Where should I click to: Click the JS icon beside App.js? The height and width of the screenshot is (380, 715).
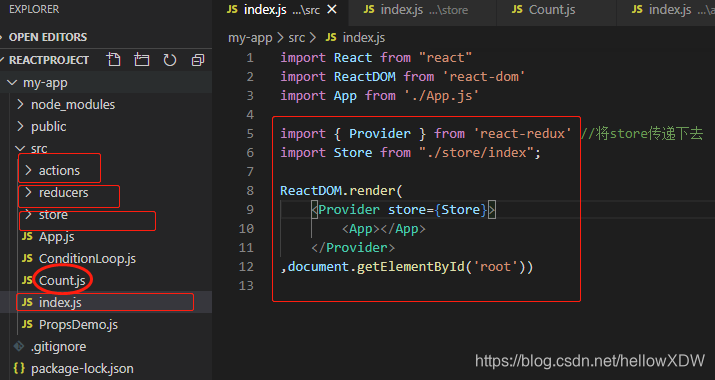click(27, 236)
